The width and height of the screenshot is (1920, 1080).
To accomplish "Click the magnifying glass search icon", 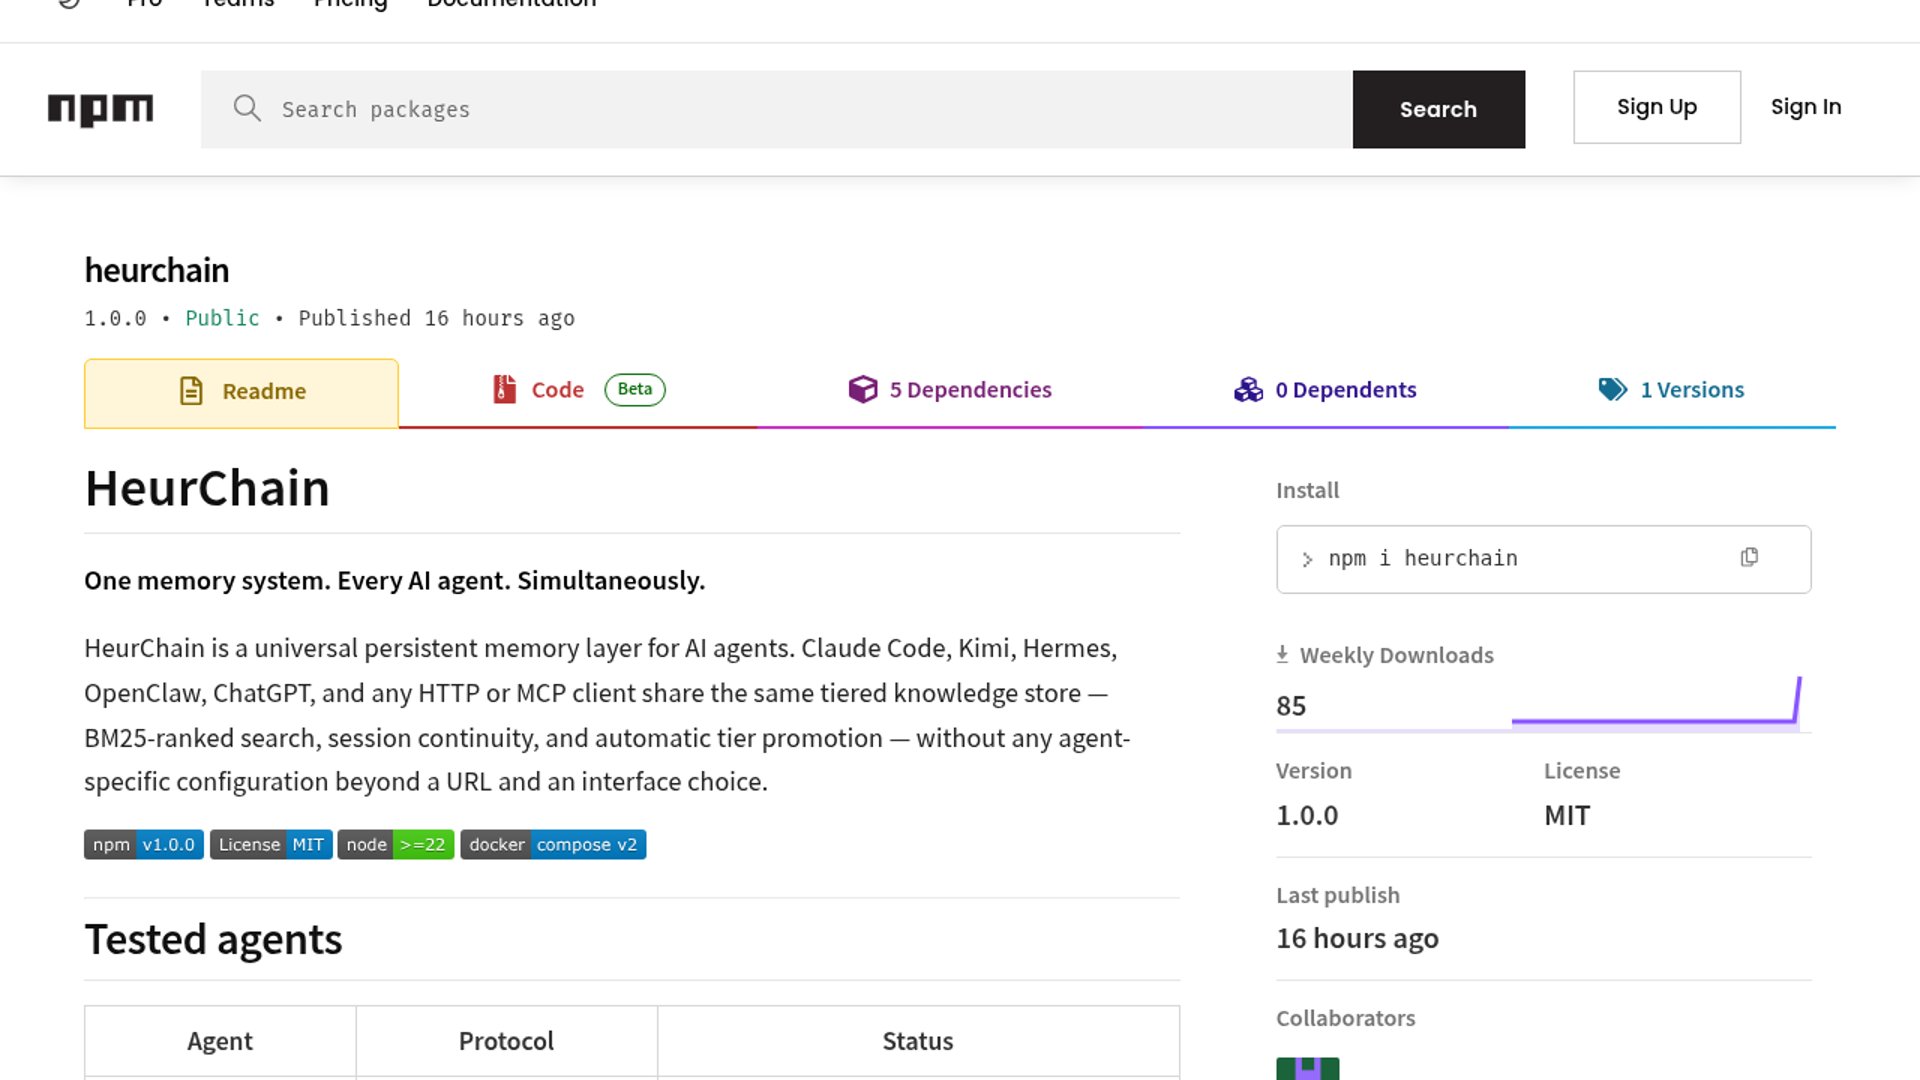I will point(247,108).
